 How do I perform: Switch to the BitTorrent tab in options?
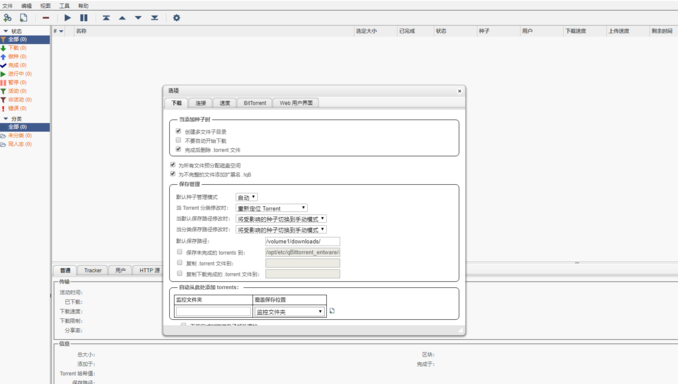tap(255, 103)
